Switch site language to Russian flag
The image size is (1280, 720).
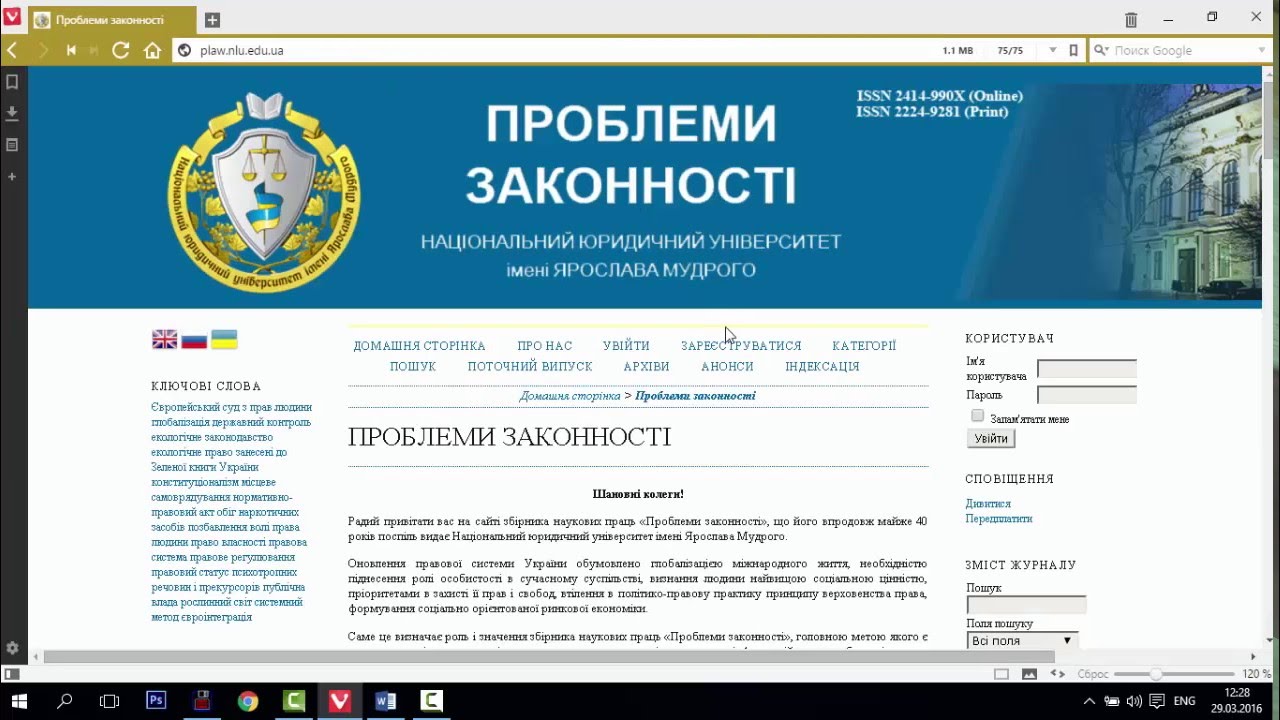click(x=194, y=340)
